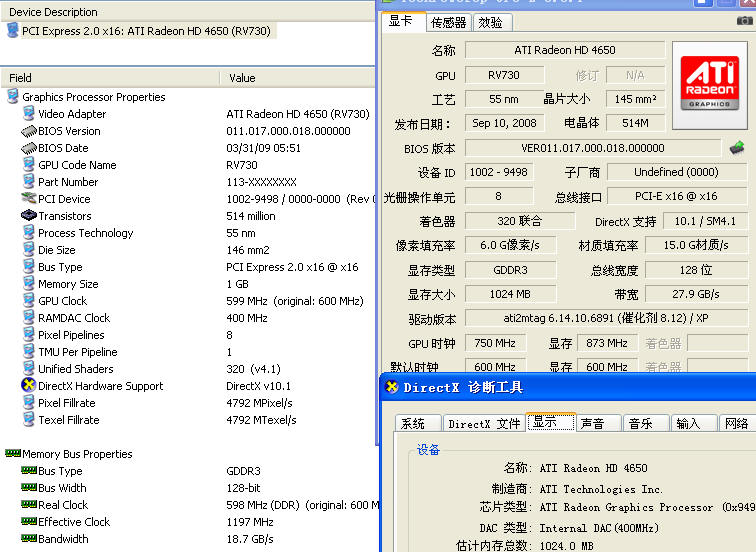
Task: Open the 效验 tab in GPU-Z
Action: [x=491, y=22]
